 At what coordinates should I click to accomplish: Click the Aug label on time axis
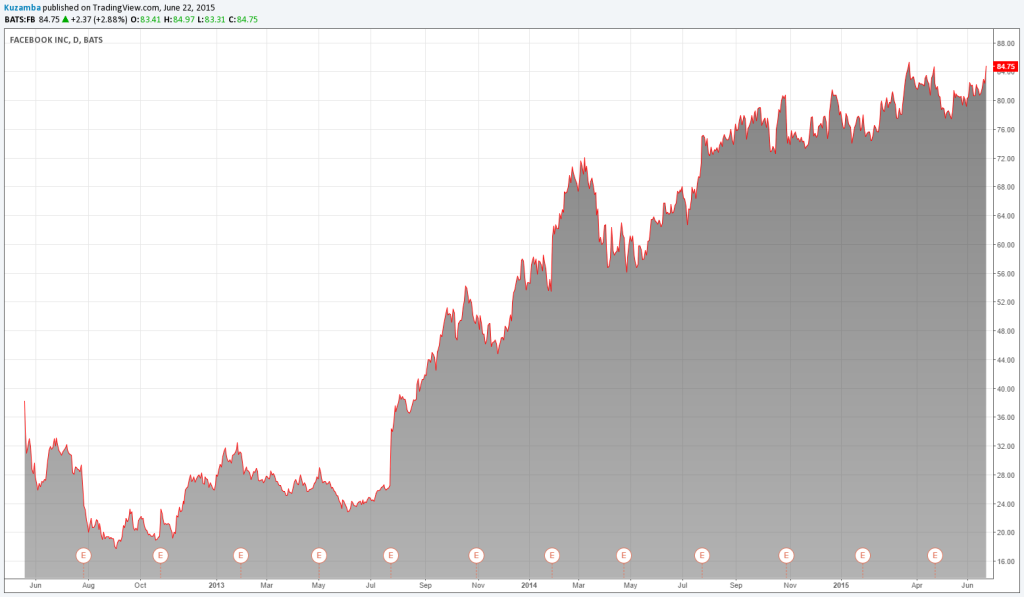pyautogui.click(x=88, y=585)
